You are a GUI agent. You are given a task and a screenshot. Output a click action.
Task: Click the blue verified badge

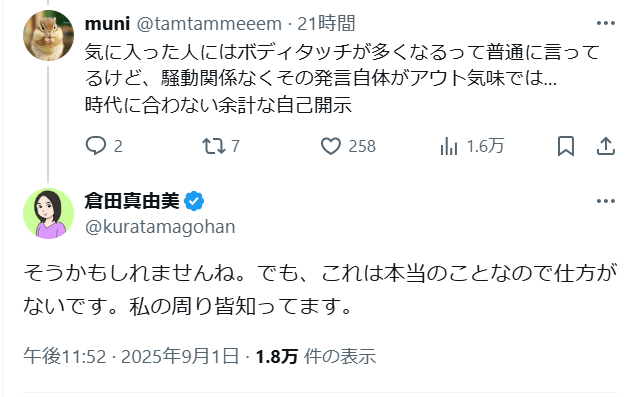tap(194, 201)
